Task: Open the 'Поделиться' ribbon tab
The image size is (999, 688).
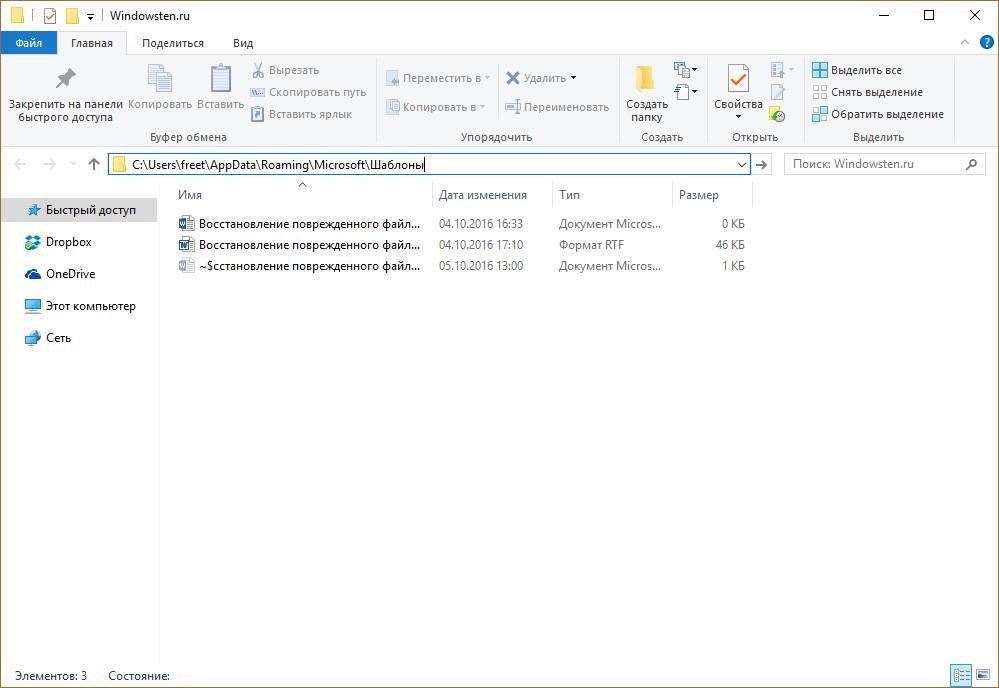Action: click(172, 43)
